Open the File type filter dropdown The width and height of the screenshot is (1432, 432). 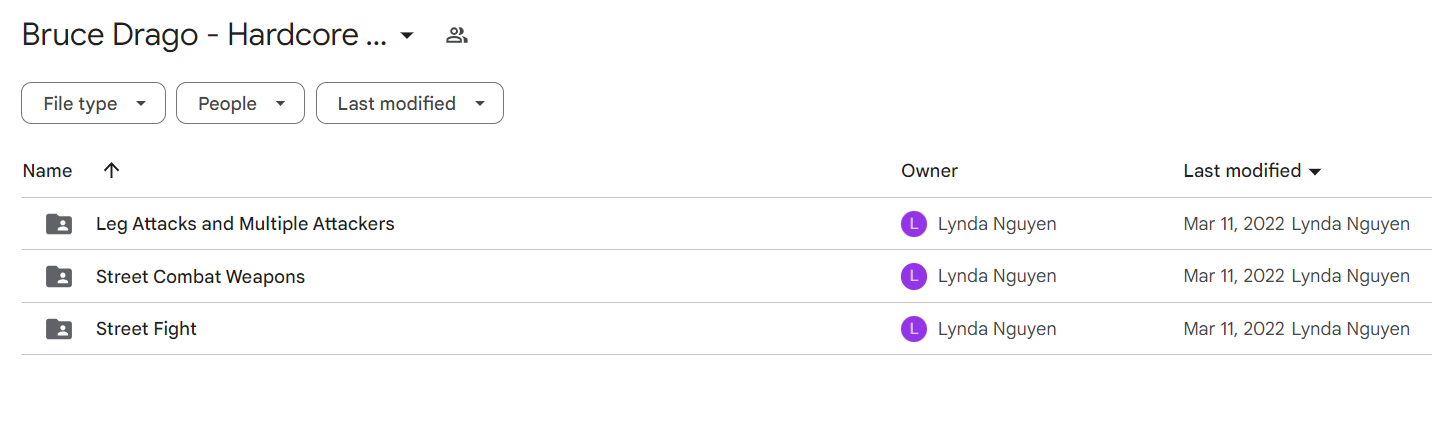93,103
